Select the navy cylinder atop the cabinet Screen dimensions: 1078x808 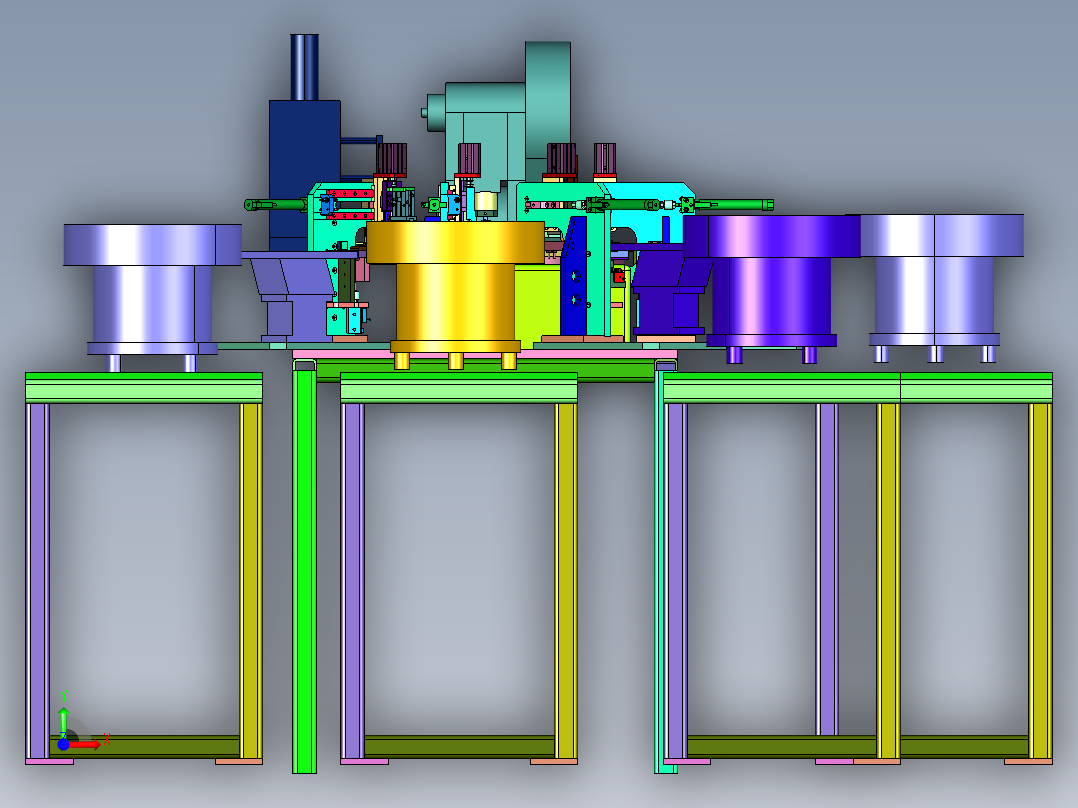[x=304, y=67]
